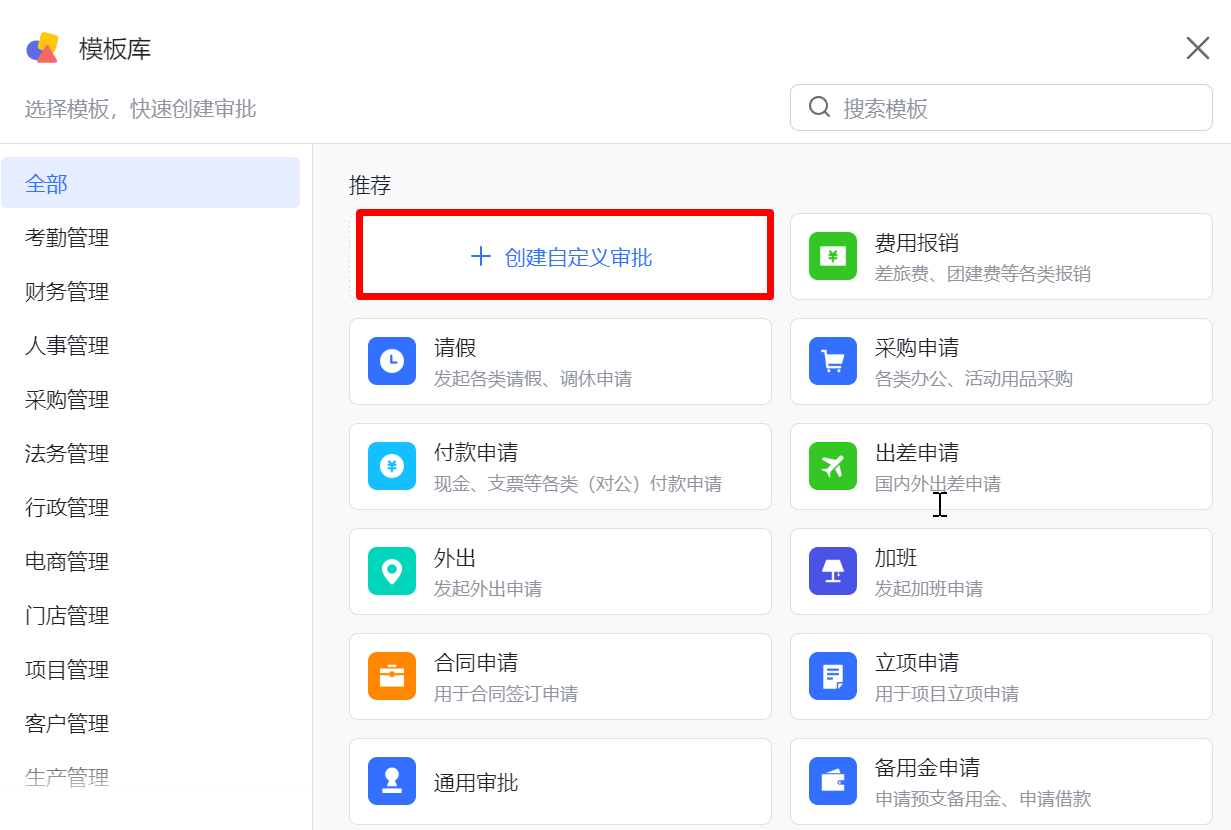Click the shopping cart icon for 采购申请
This screenshot has height=830, width=1231.
(x=832, y=361)
